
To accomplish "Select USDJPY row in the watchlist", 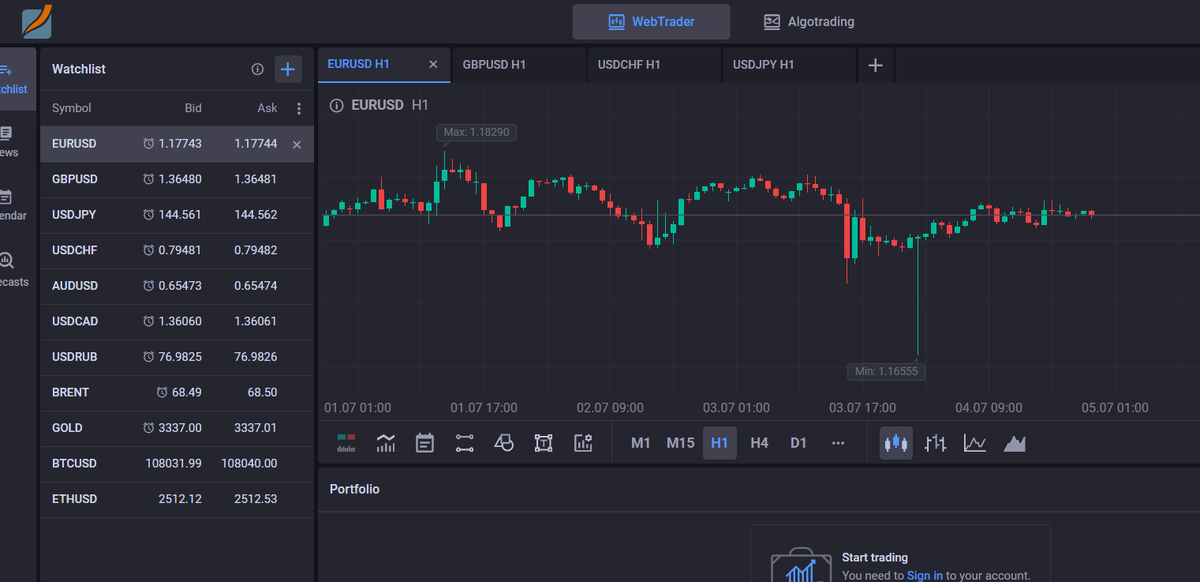I will coord(177,215).
